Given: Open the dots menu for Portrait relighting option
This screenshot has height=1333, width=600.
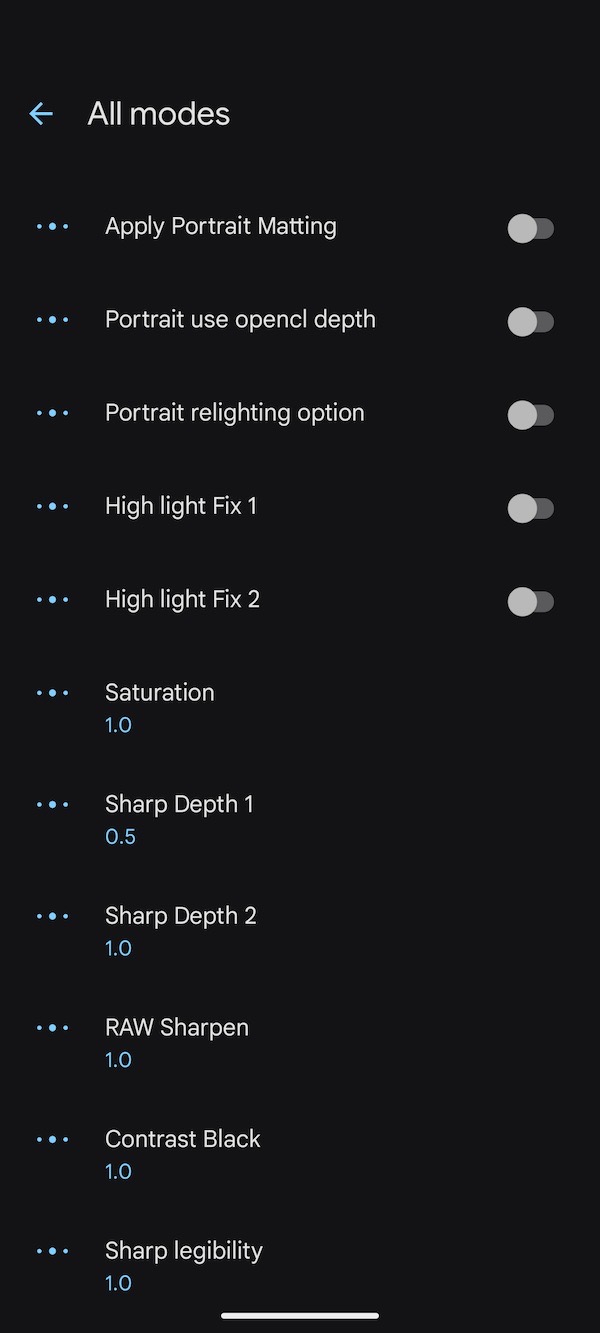Looking at the screenshot, I should click(52, 413).
